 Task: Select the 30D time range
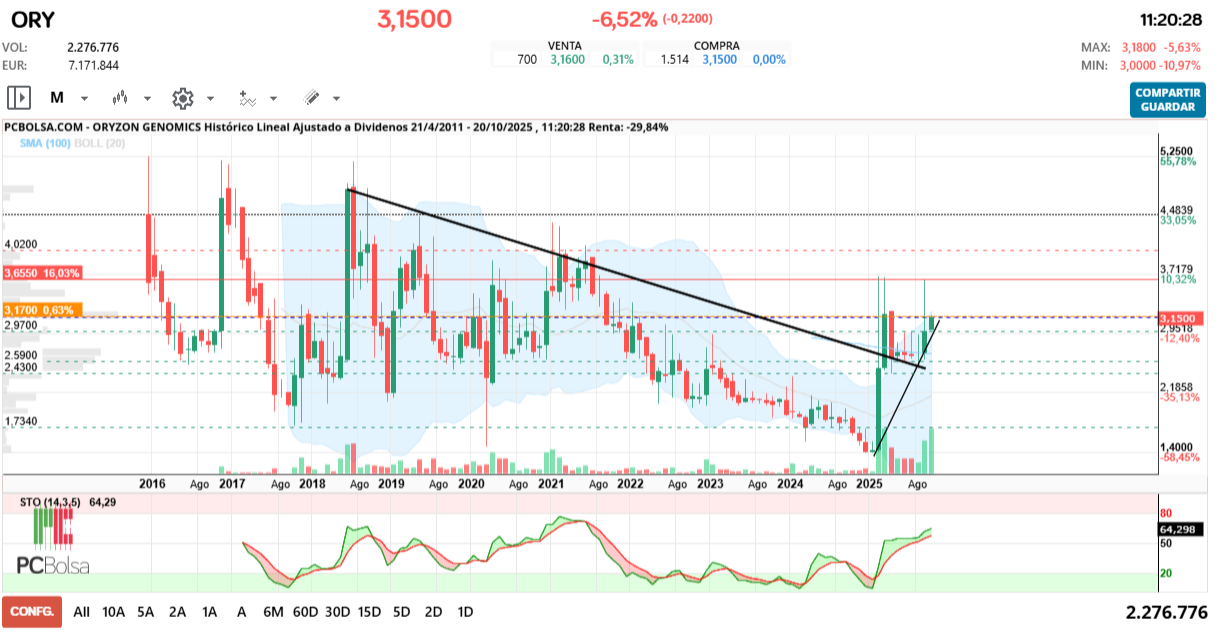pos(338,611)
